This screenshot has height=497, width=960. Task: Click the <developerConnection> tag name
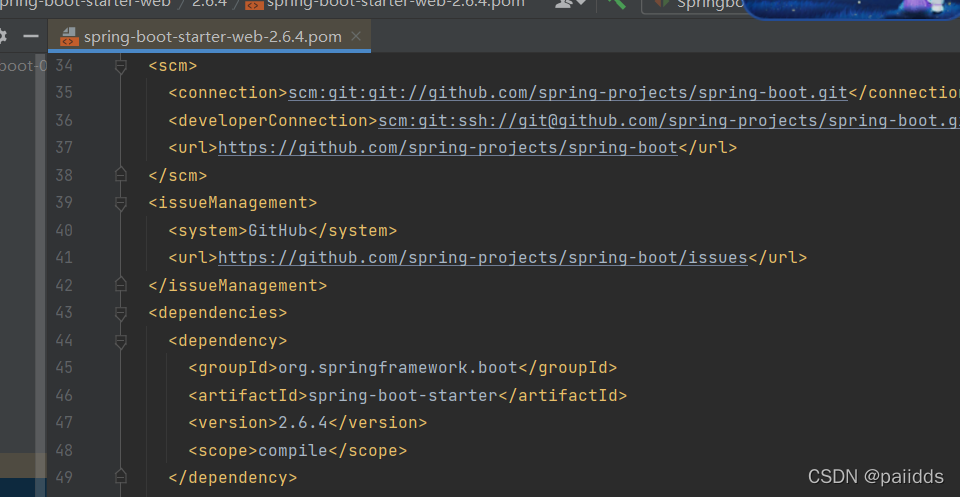[x=273, y=121]
